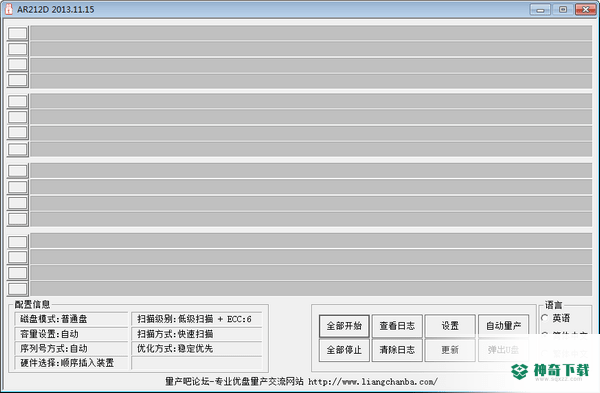Click fourth port button in the third group
The width and height of the screenshot is (600, 393).
point(18,219)
